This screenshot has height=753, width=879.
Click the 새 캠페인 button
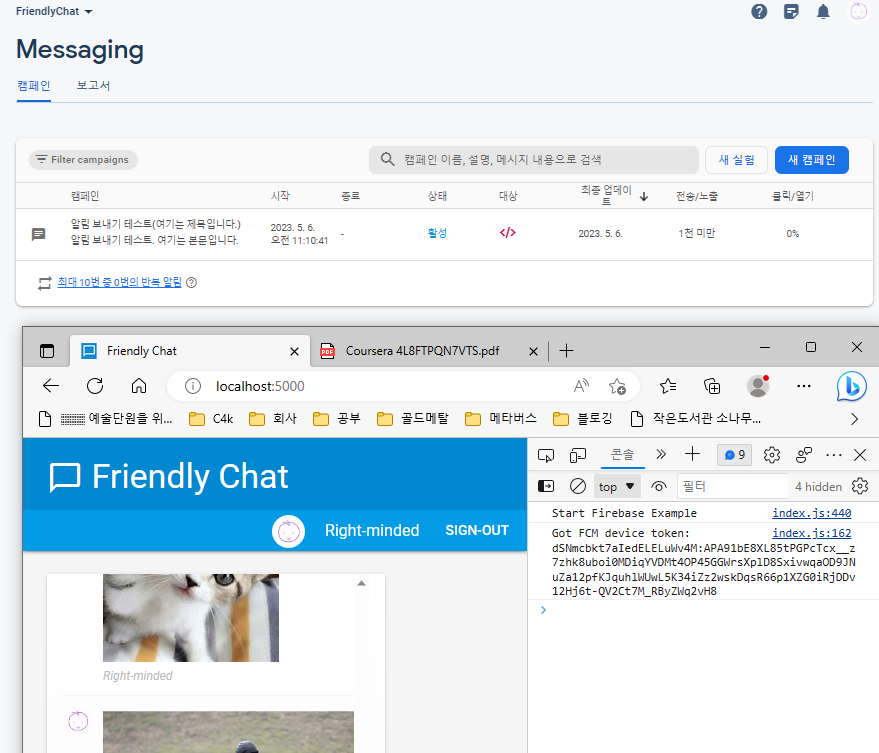pos(812,160)
